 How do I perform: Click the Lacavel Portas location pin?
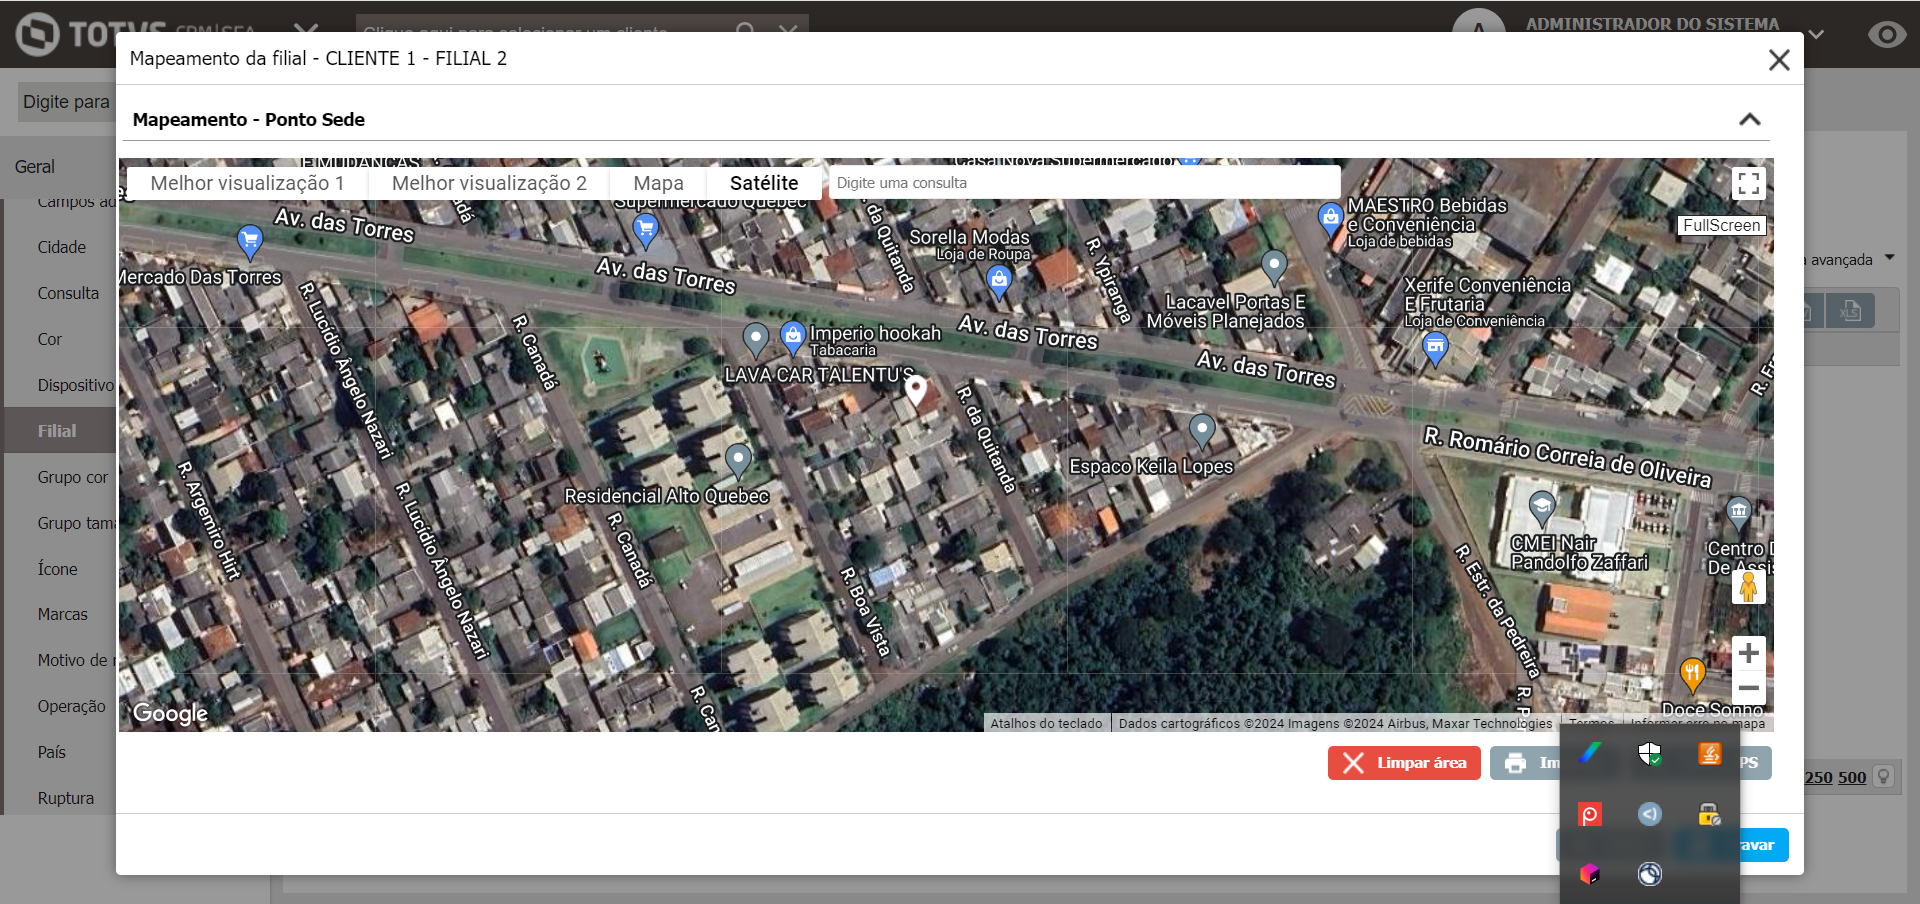[x=1273, y=266]
